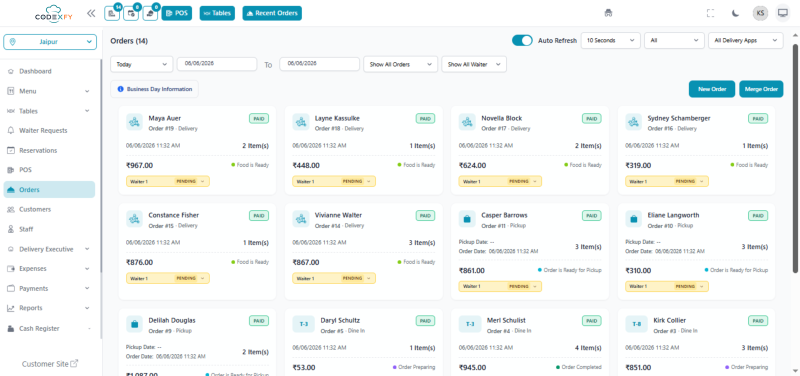Open Staff in the sidebar

[49, 229]
